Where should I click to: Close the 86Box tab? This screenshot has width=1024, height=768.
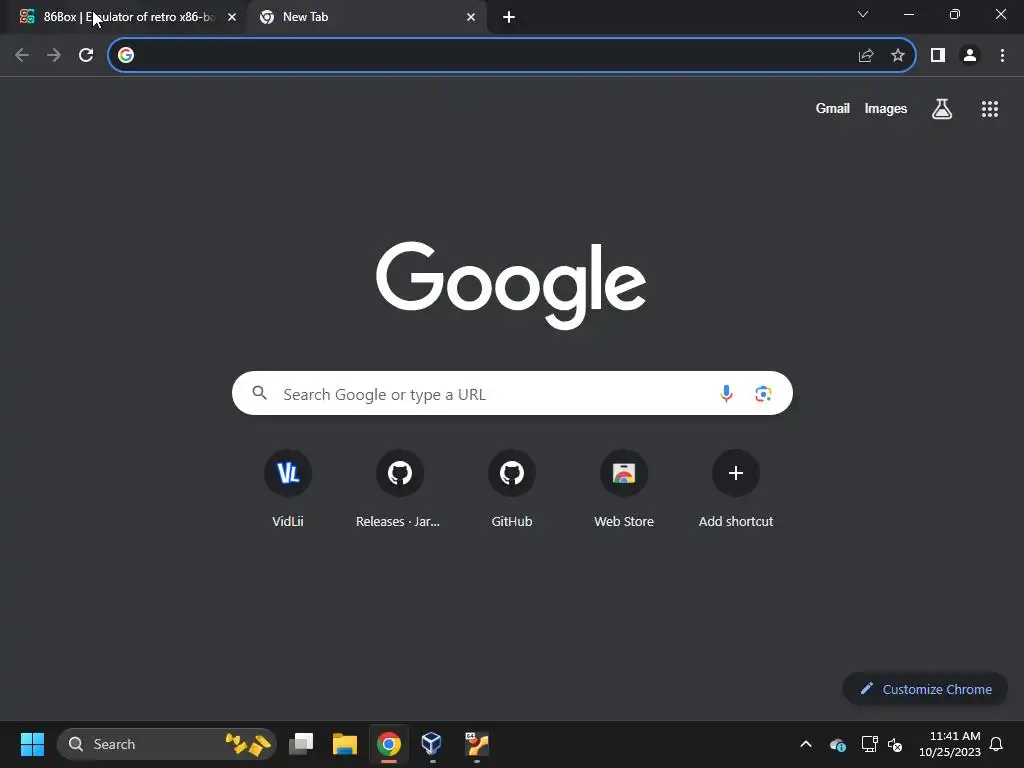click(x=232, y=17)
